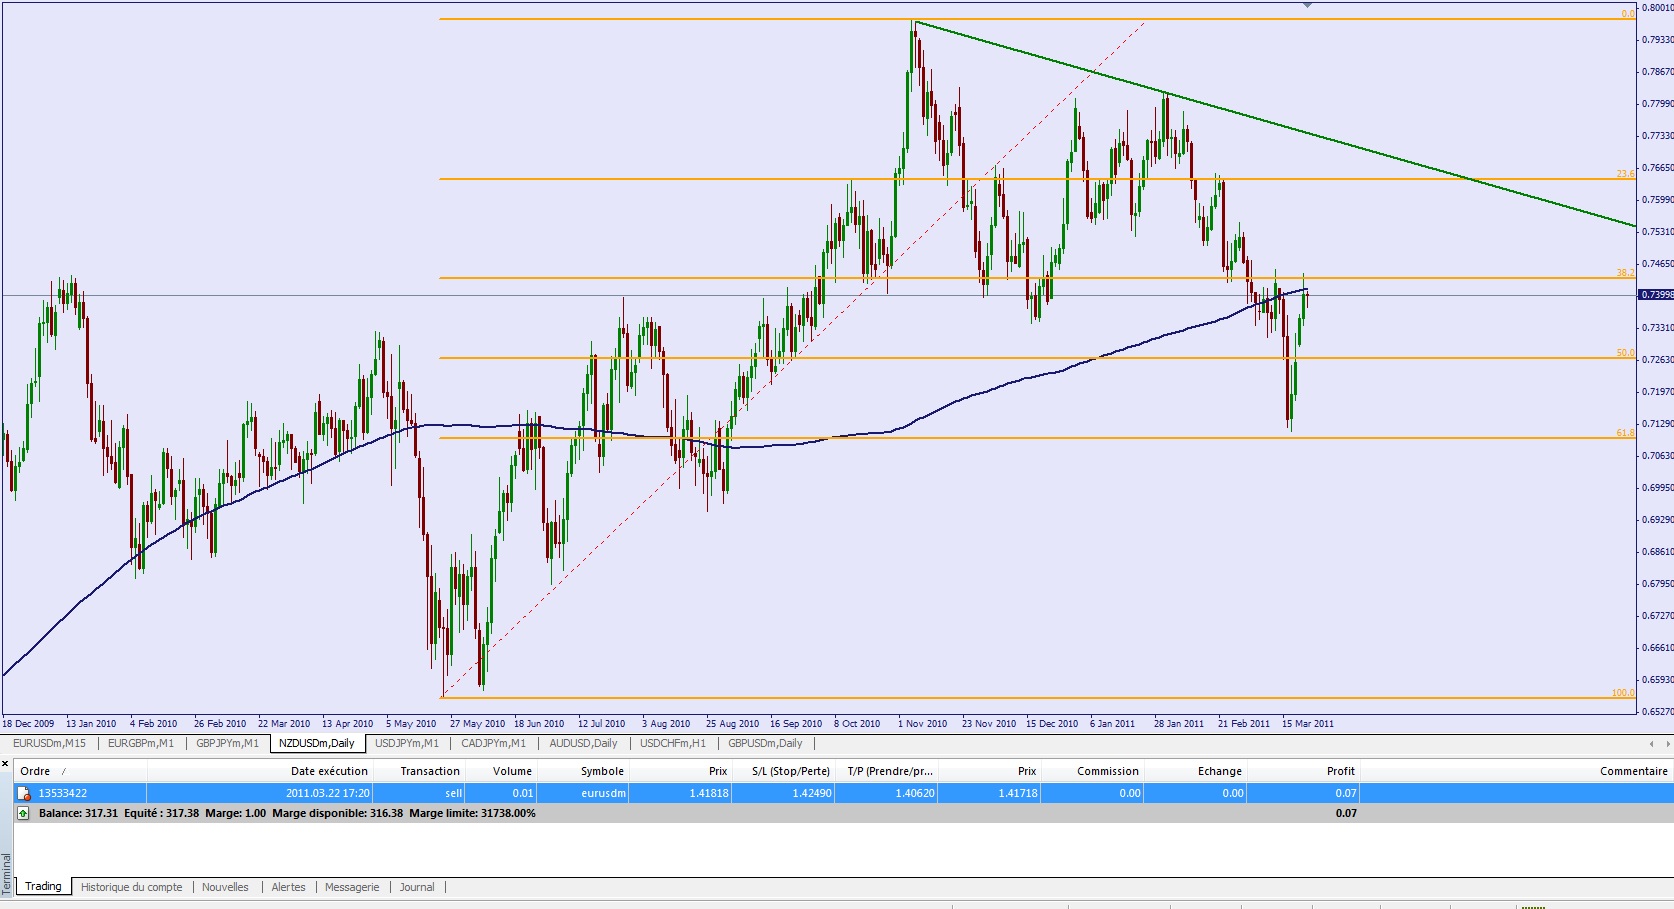Select the AUDUSD,Daily chart tab

583,743
